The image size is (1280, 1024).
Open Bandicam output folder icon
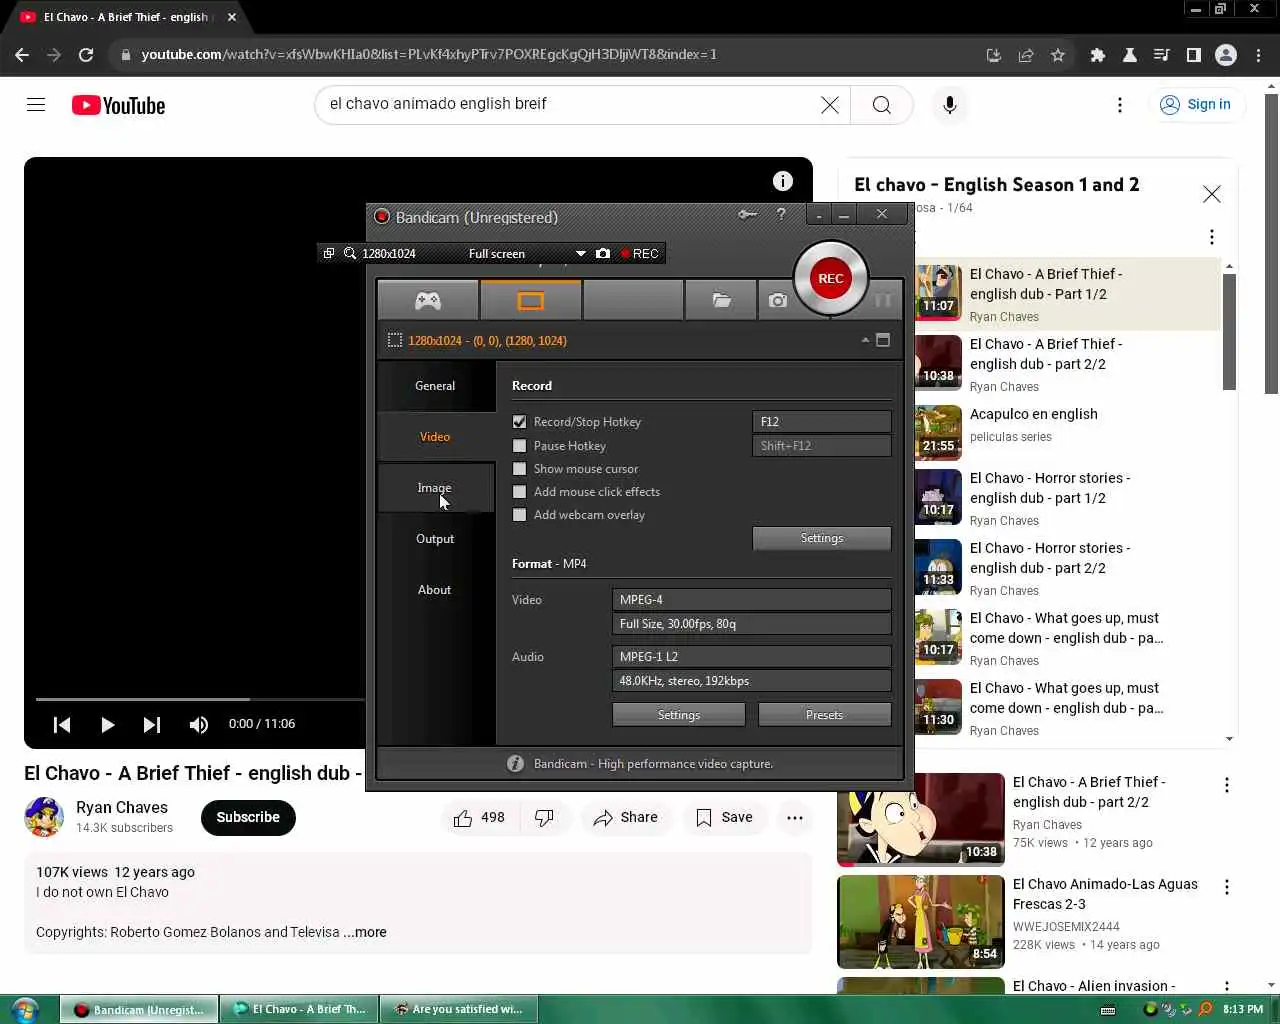click(721, 300)
